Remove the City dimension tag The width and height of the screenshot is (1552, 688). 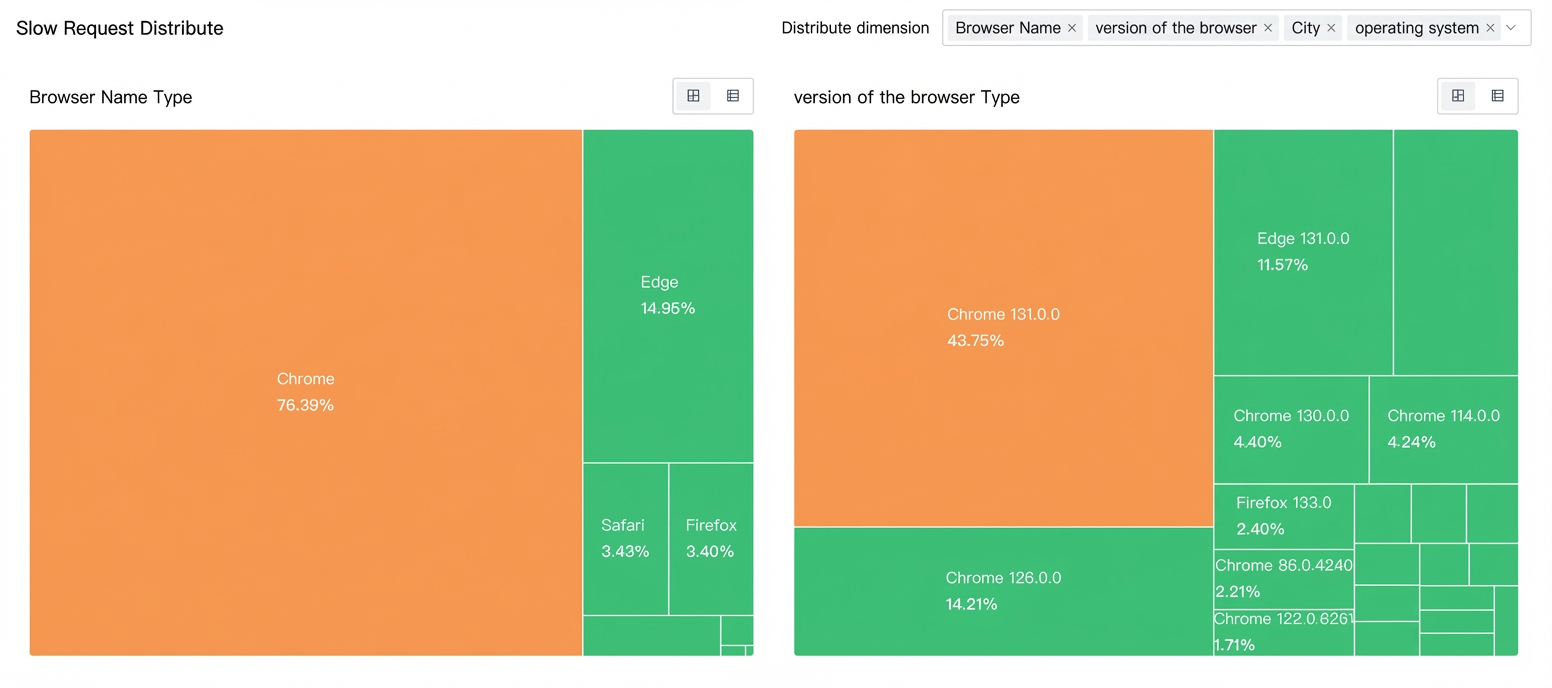click(1331, 28)
